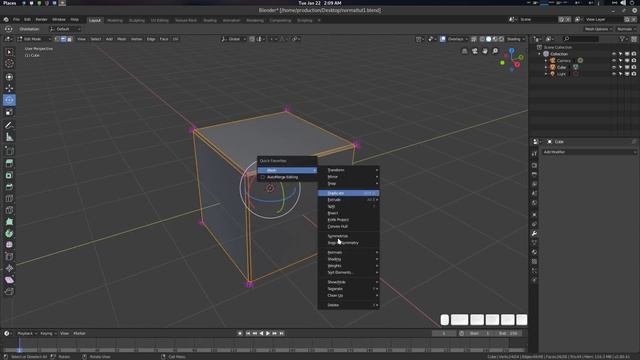640x360 pixels.
Task: Jump to the timeline end frame
Action: coord(282,333)
